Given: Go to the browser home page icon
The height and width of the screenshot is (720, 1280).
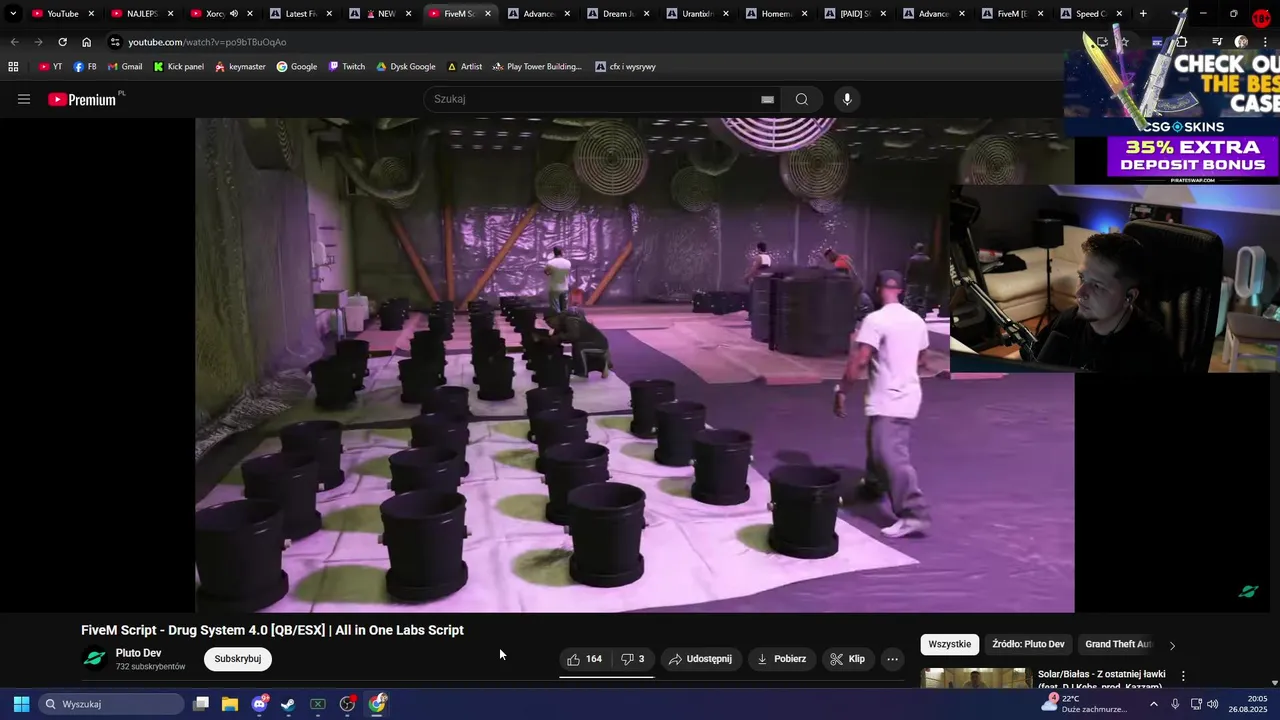Looking at the screenshot, I should point(86,42).
